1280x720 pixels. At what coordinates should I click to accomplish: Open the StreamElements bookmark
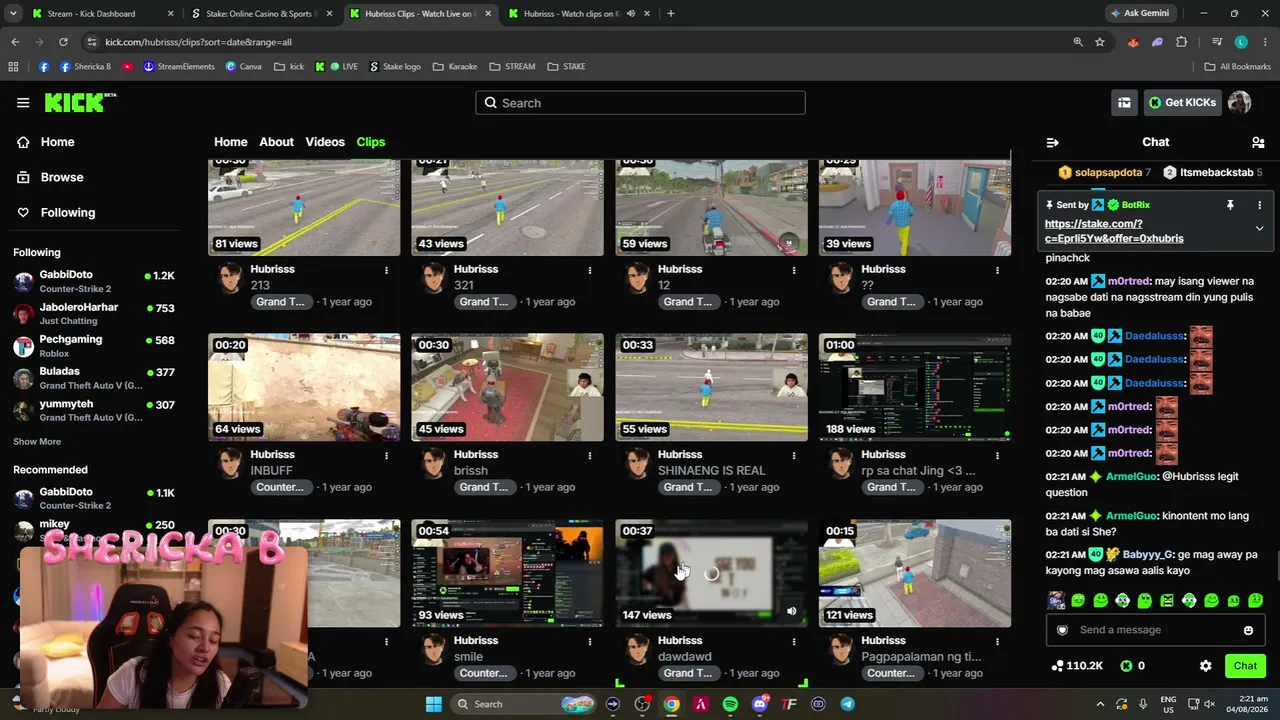point(179,67)
